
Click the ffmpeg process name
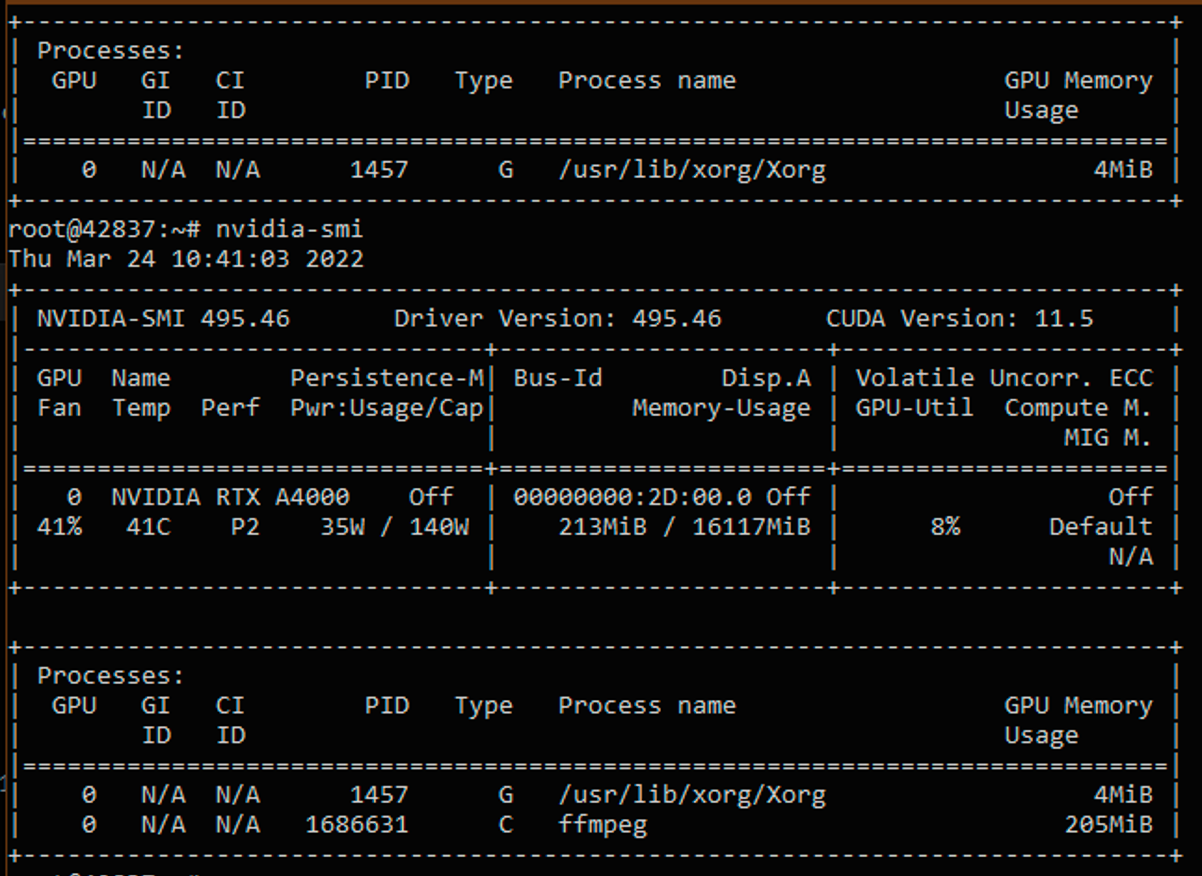coord(602,825)
